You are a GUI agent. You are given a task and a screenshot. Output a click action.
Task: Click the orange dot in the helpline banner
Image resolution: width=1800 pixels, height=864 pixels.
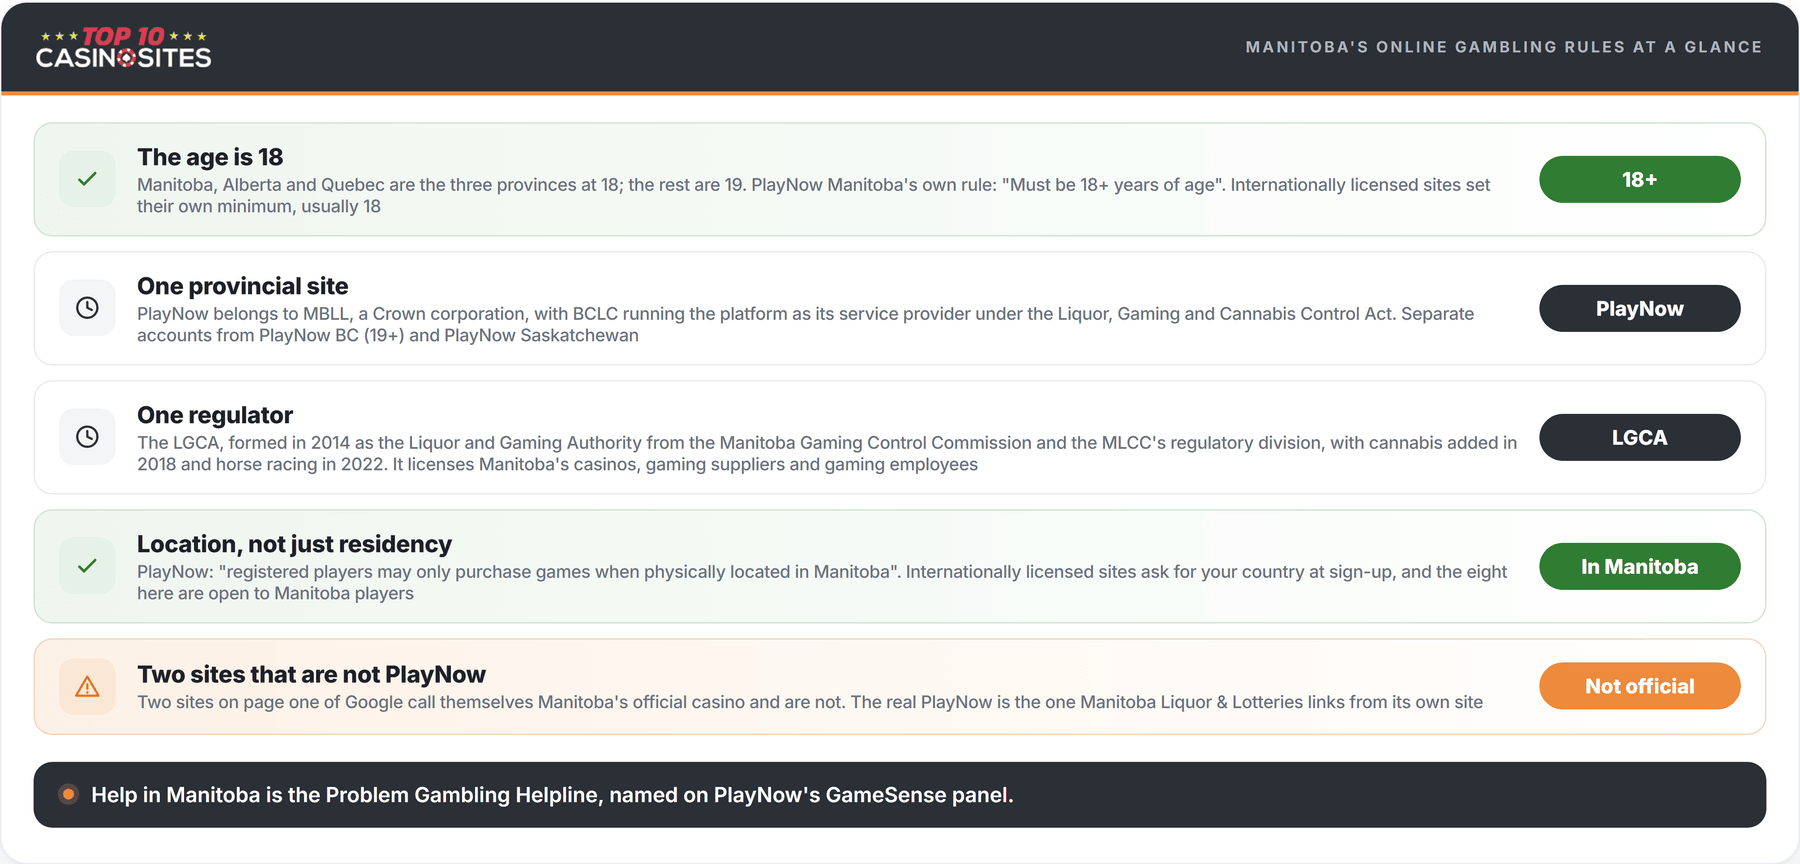click(68, 795)
